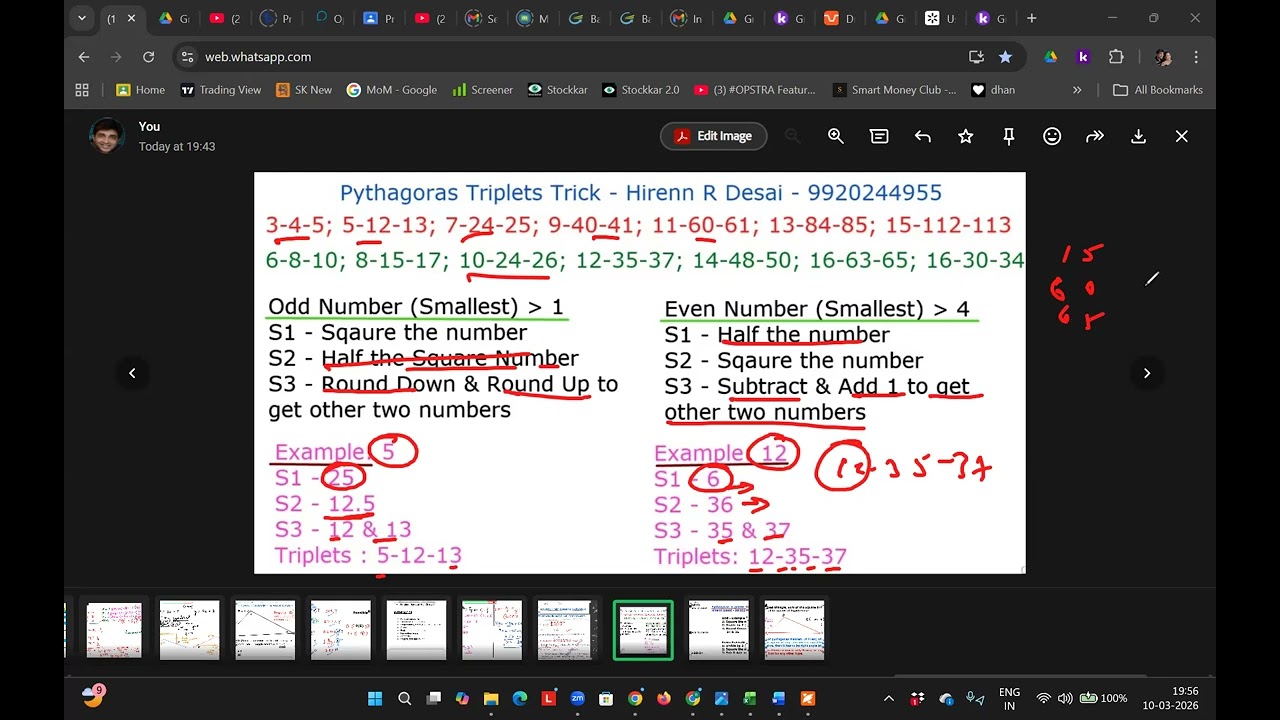
Task: Click the "Today at 19:43" timestamp
Action: [x=177, y=146]
